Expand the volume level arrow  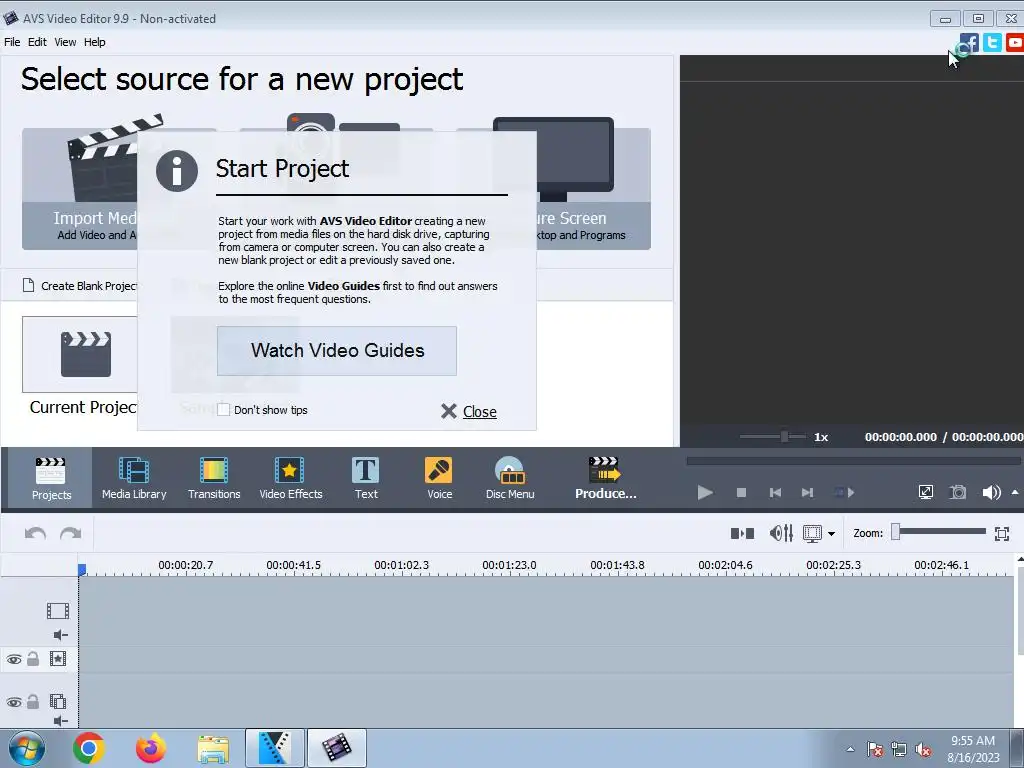(x=1015, y=492)
